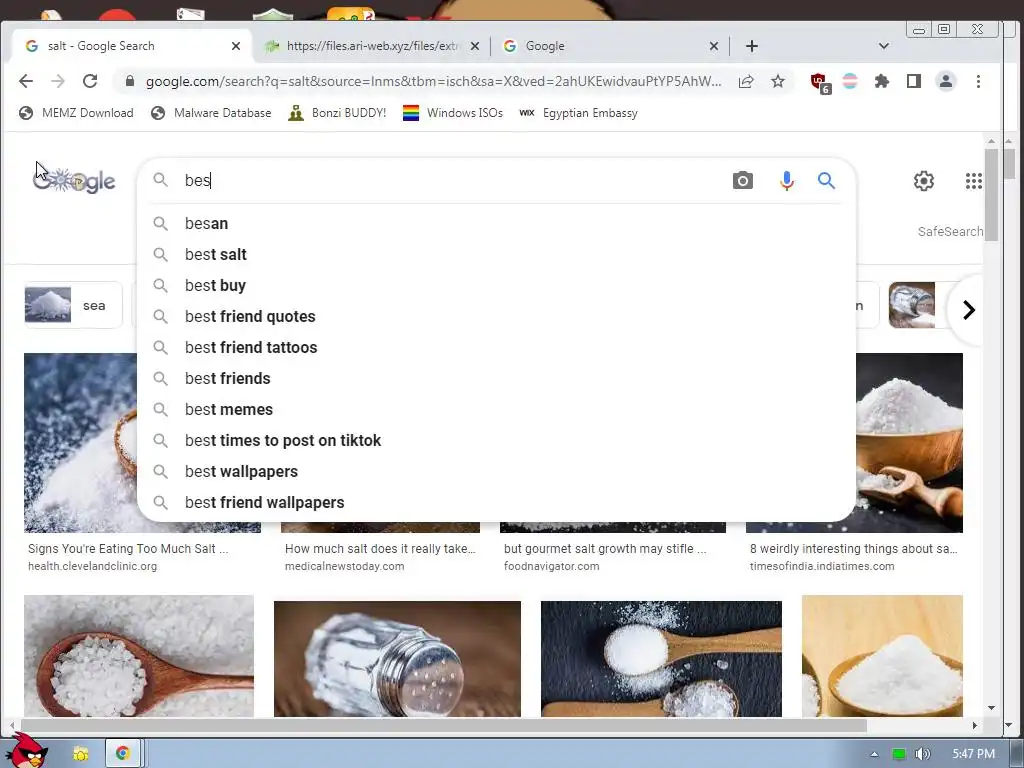The height and width of the screenshot is (768, 1024).
Task: Reload the current page
Action: point(89,81)
